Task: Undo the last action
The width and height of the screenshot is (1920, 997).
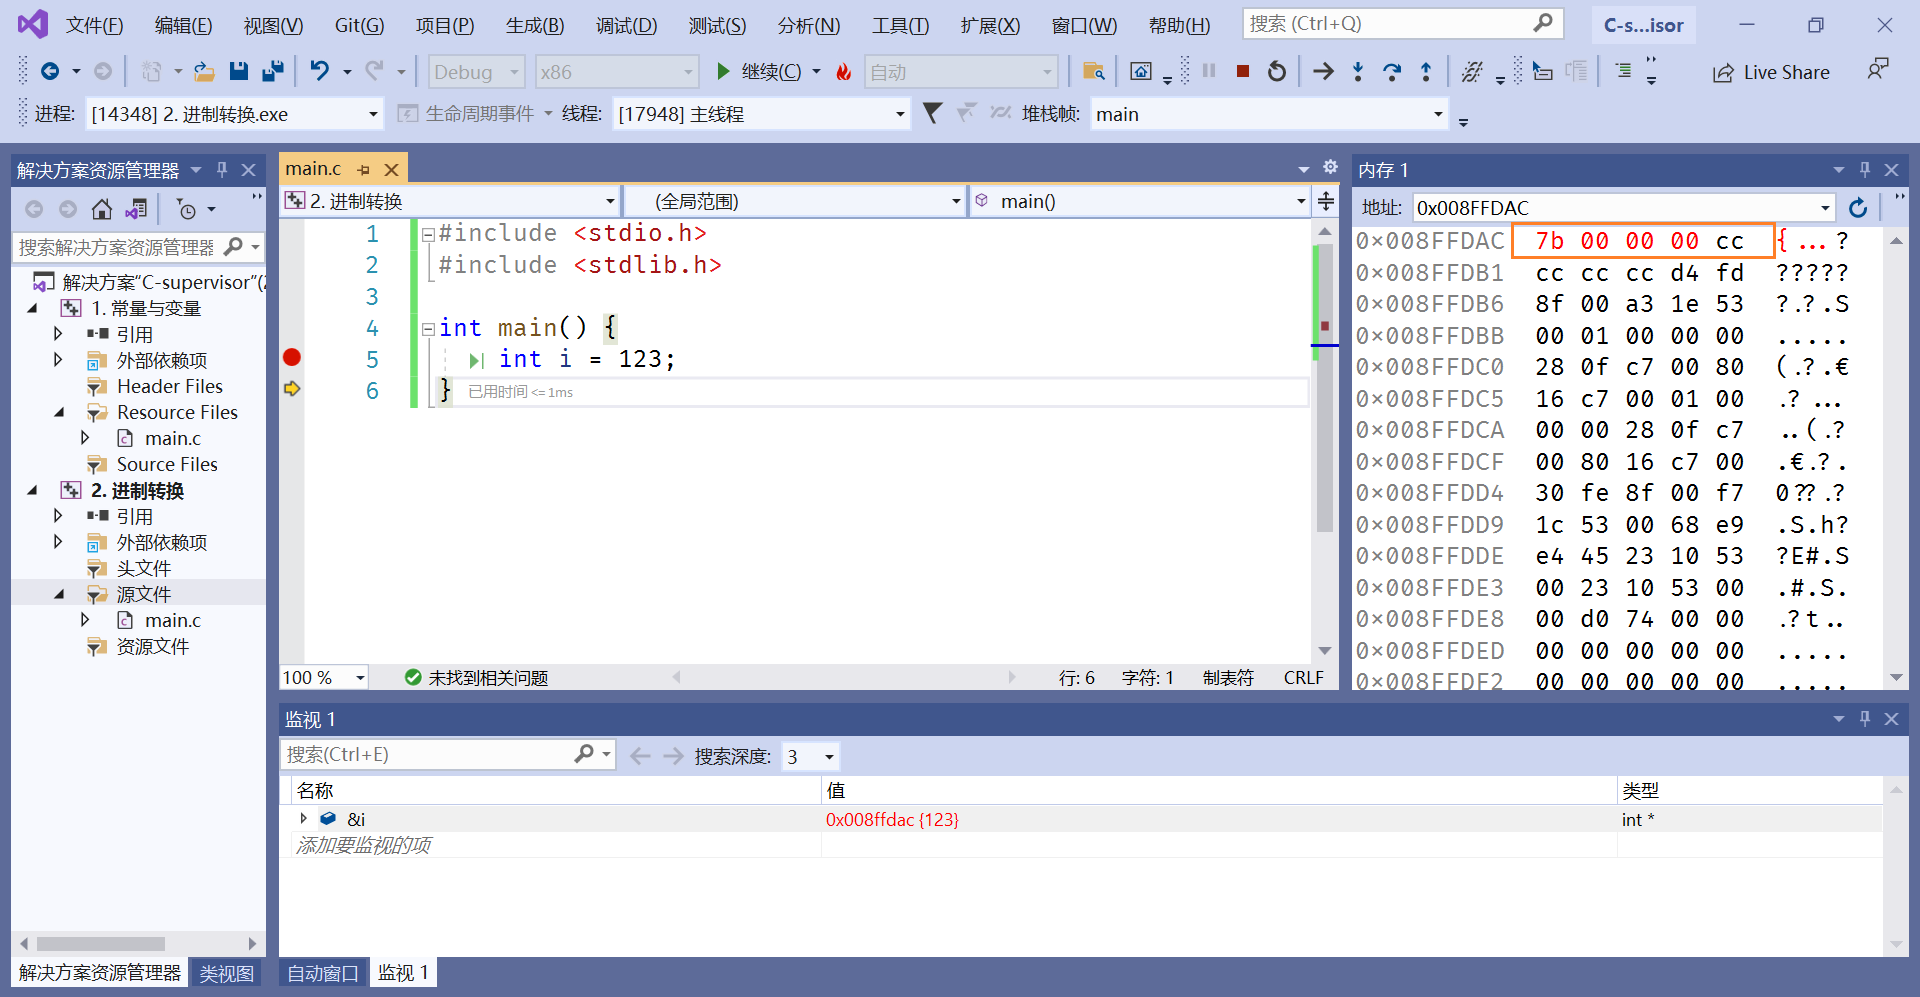Action: [x=319, y=71]
